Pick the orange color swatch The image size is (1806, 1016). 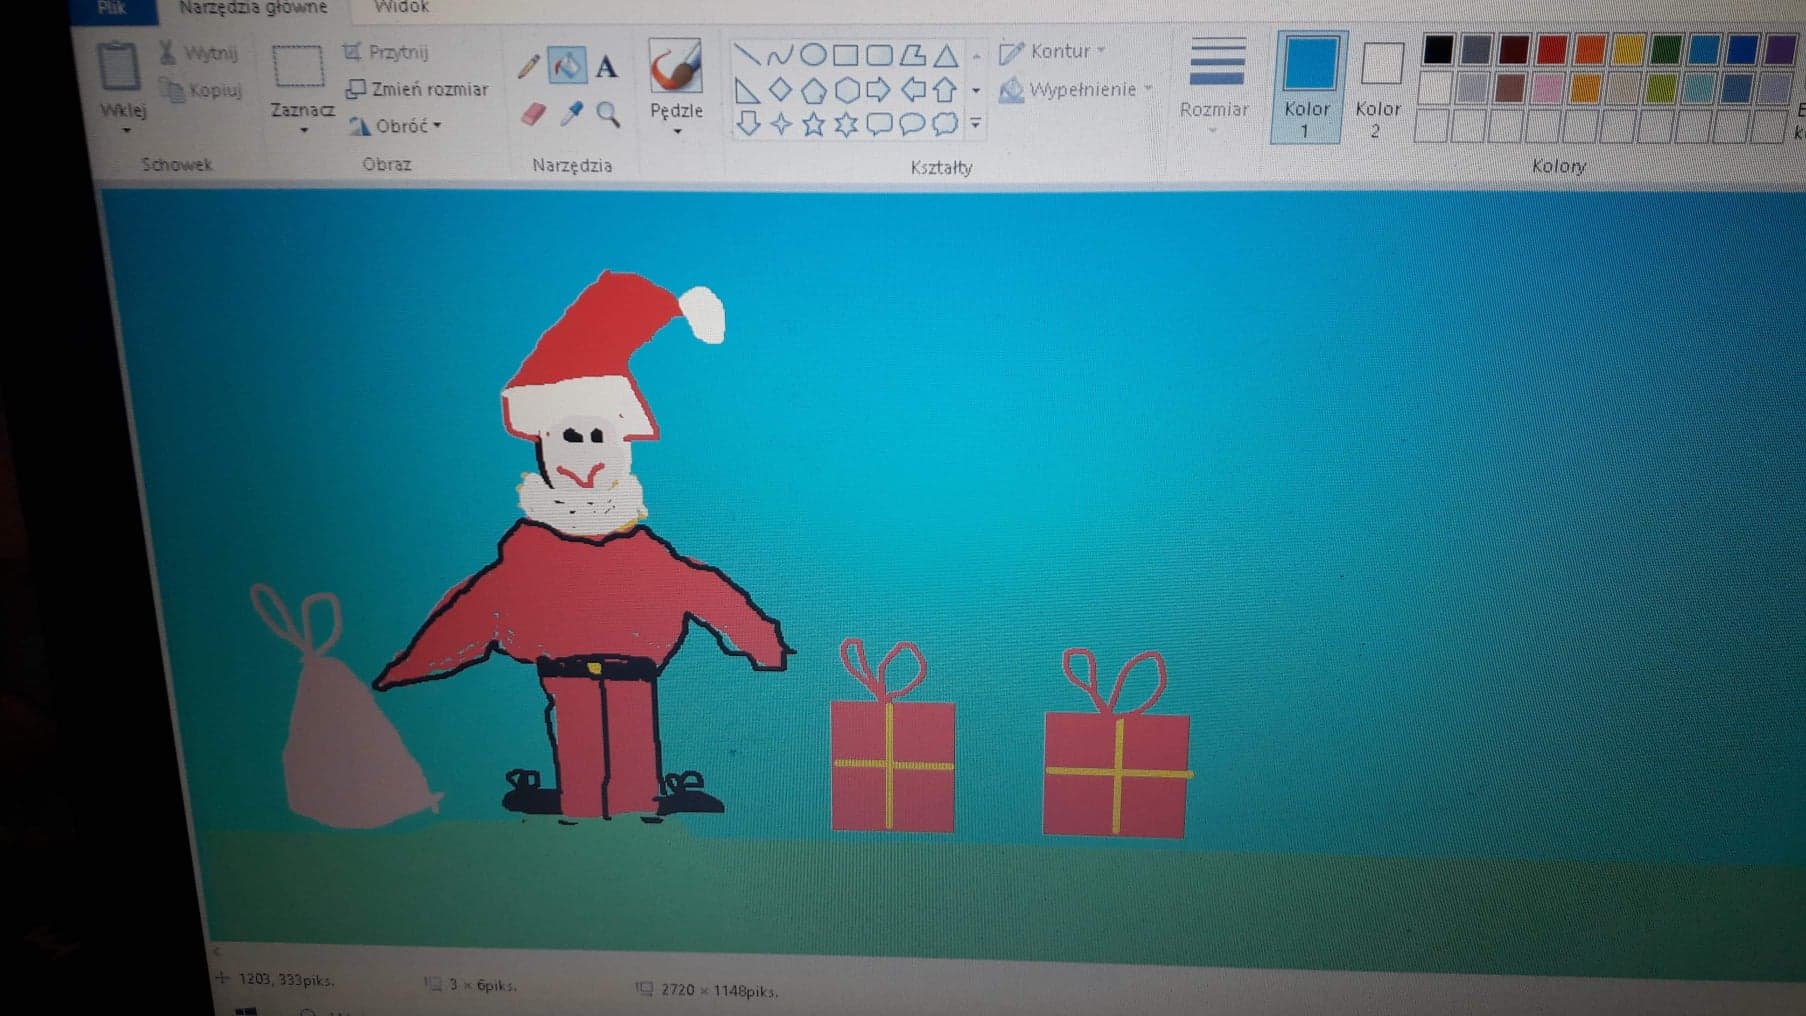[1590, 48]
